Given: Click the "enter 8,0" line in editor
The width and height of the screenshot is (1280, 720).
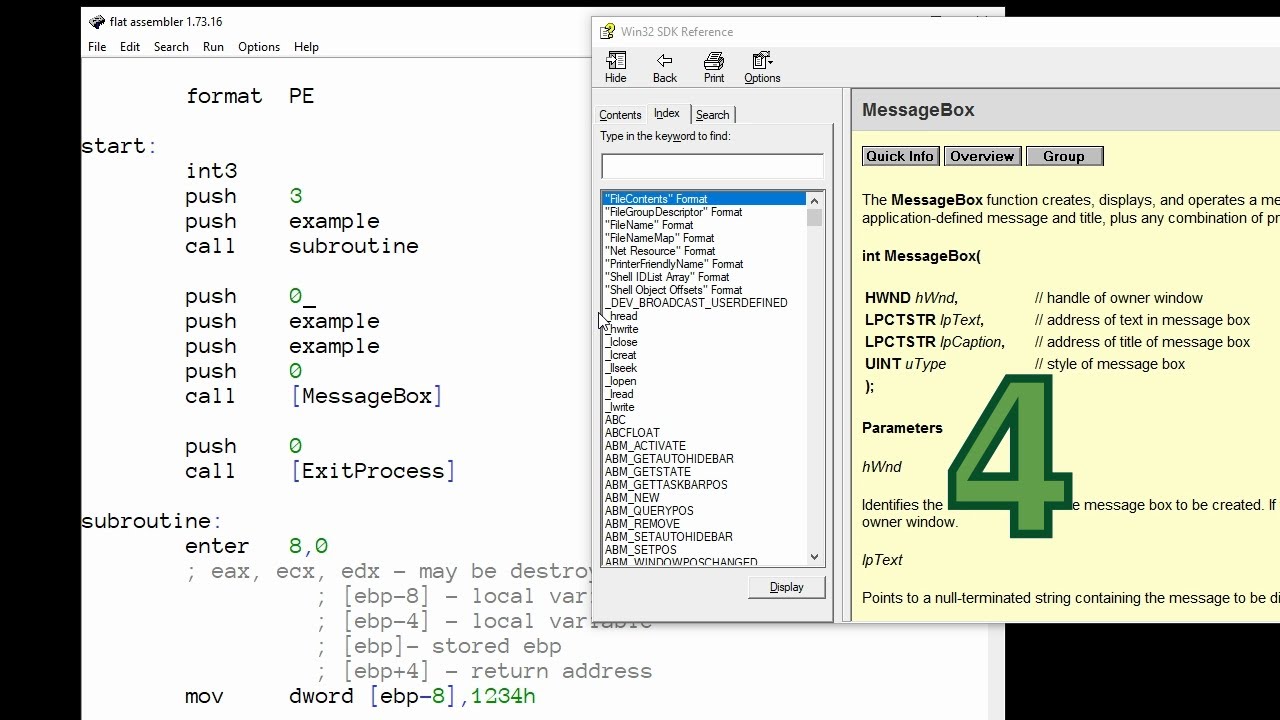Looking at the screenshot, I should point(257,547).
